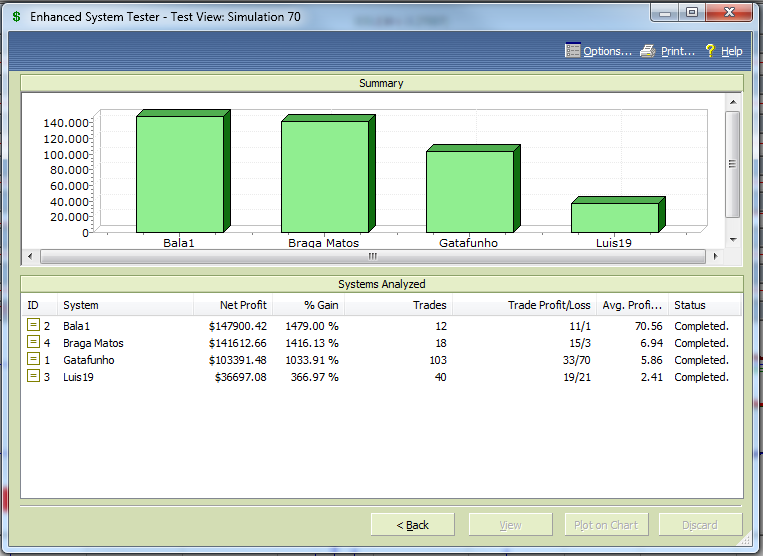This screenshot has width=763, height=556.
Task: Click the 366.97 % gain value
Action: [315, 377]
